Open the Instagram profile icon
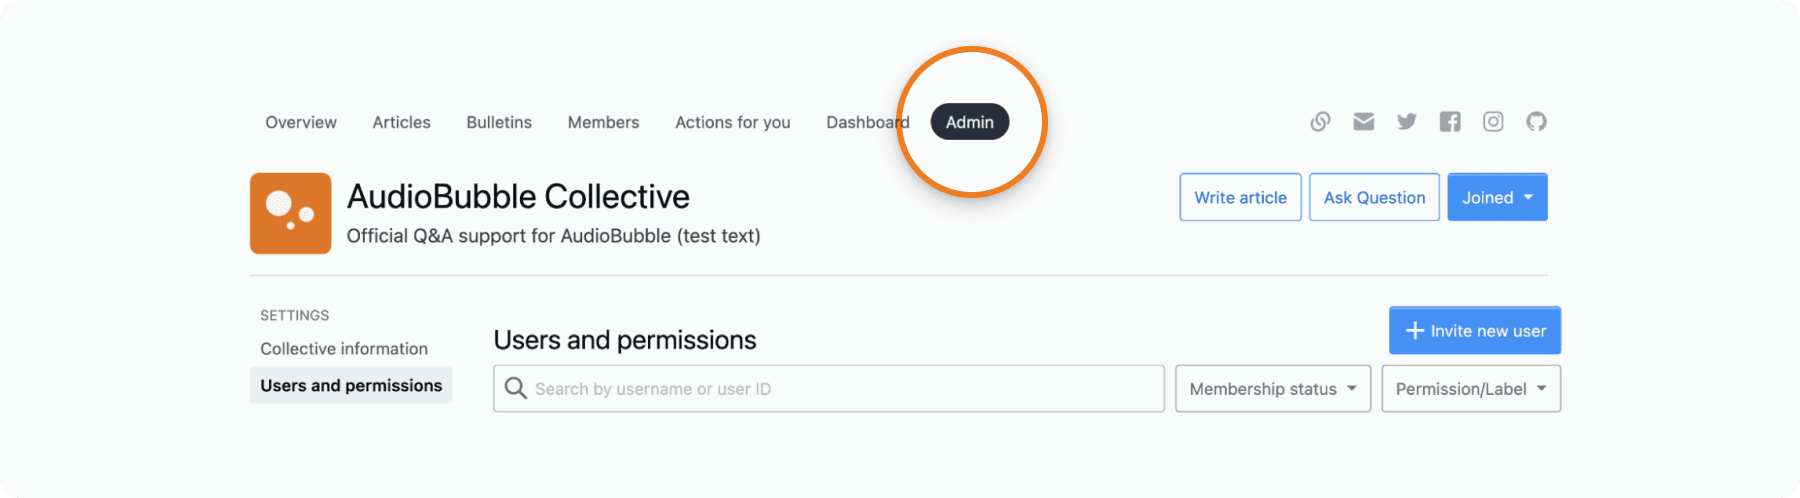Screen dimensions: 1800x498 (x=1493, y=122)
